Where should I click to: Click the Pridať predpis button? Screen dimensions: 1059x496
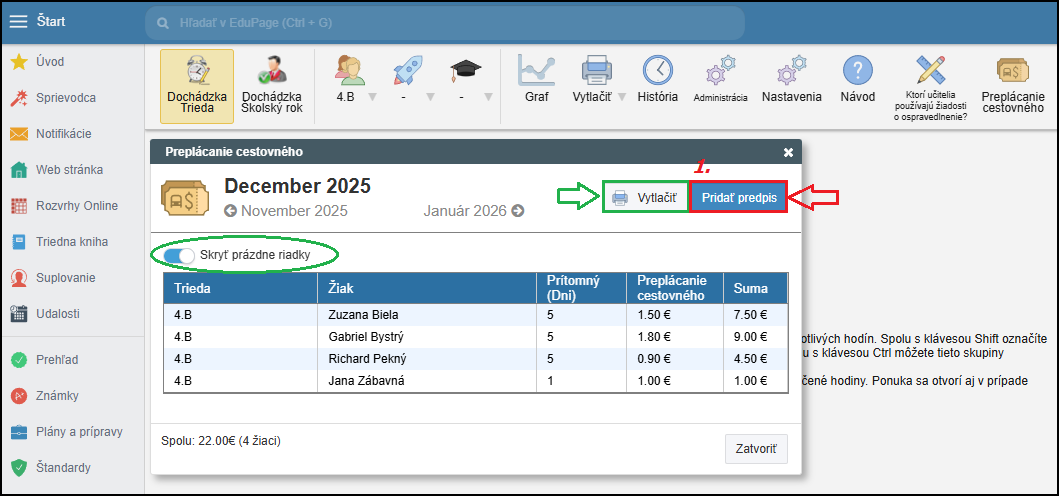pyautogui.click(x=738, y=197)
